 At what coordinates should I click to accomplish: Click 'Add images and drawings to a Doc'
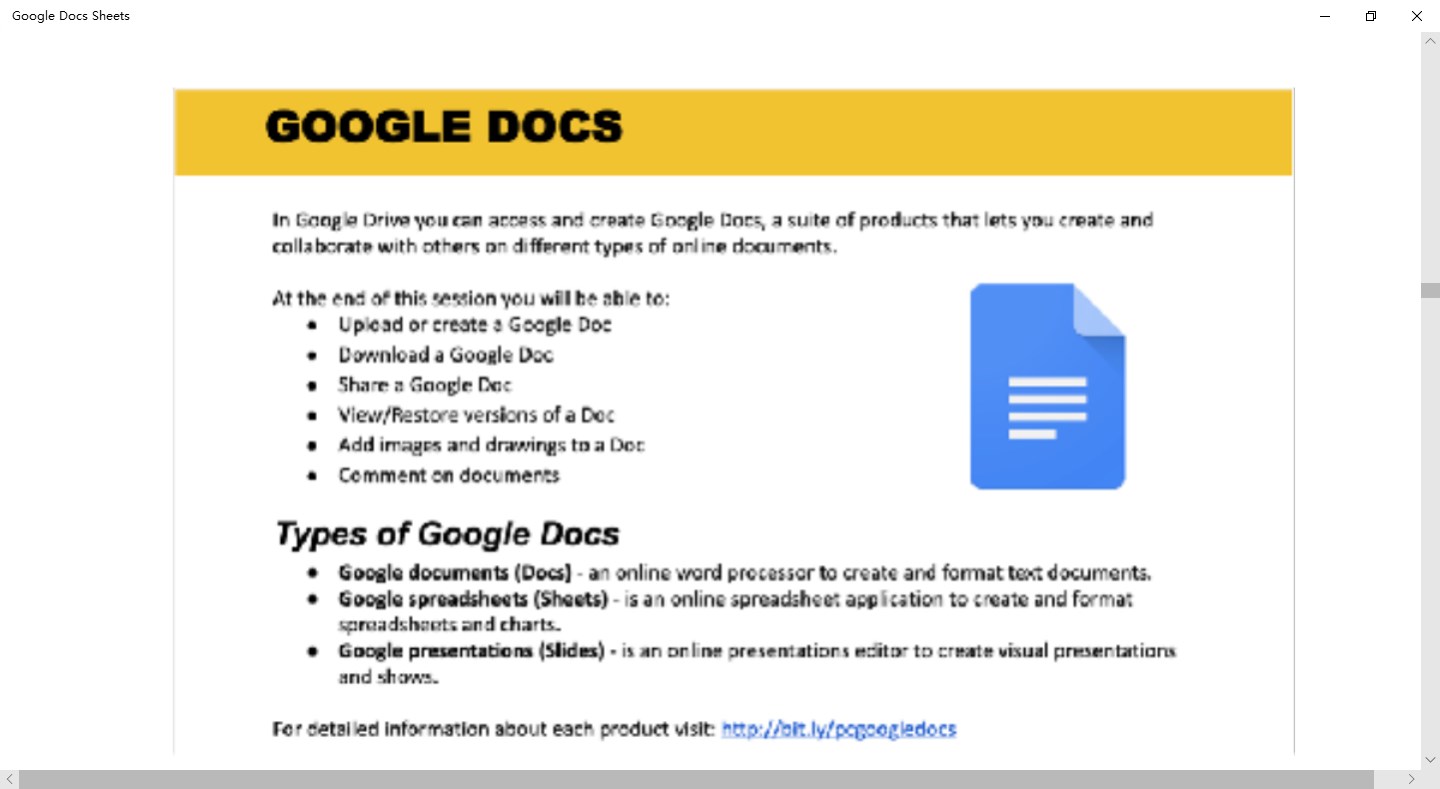tap(491, 445)
